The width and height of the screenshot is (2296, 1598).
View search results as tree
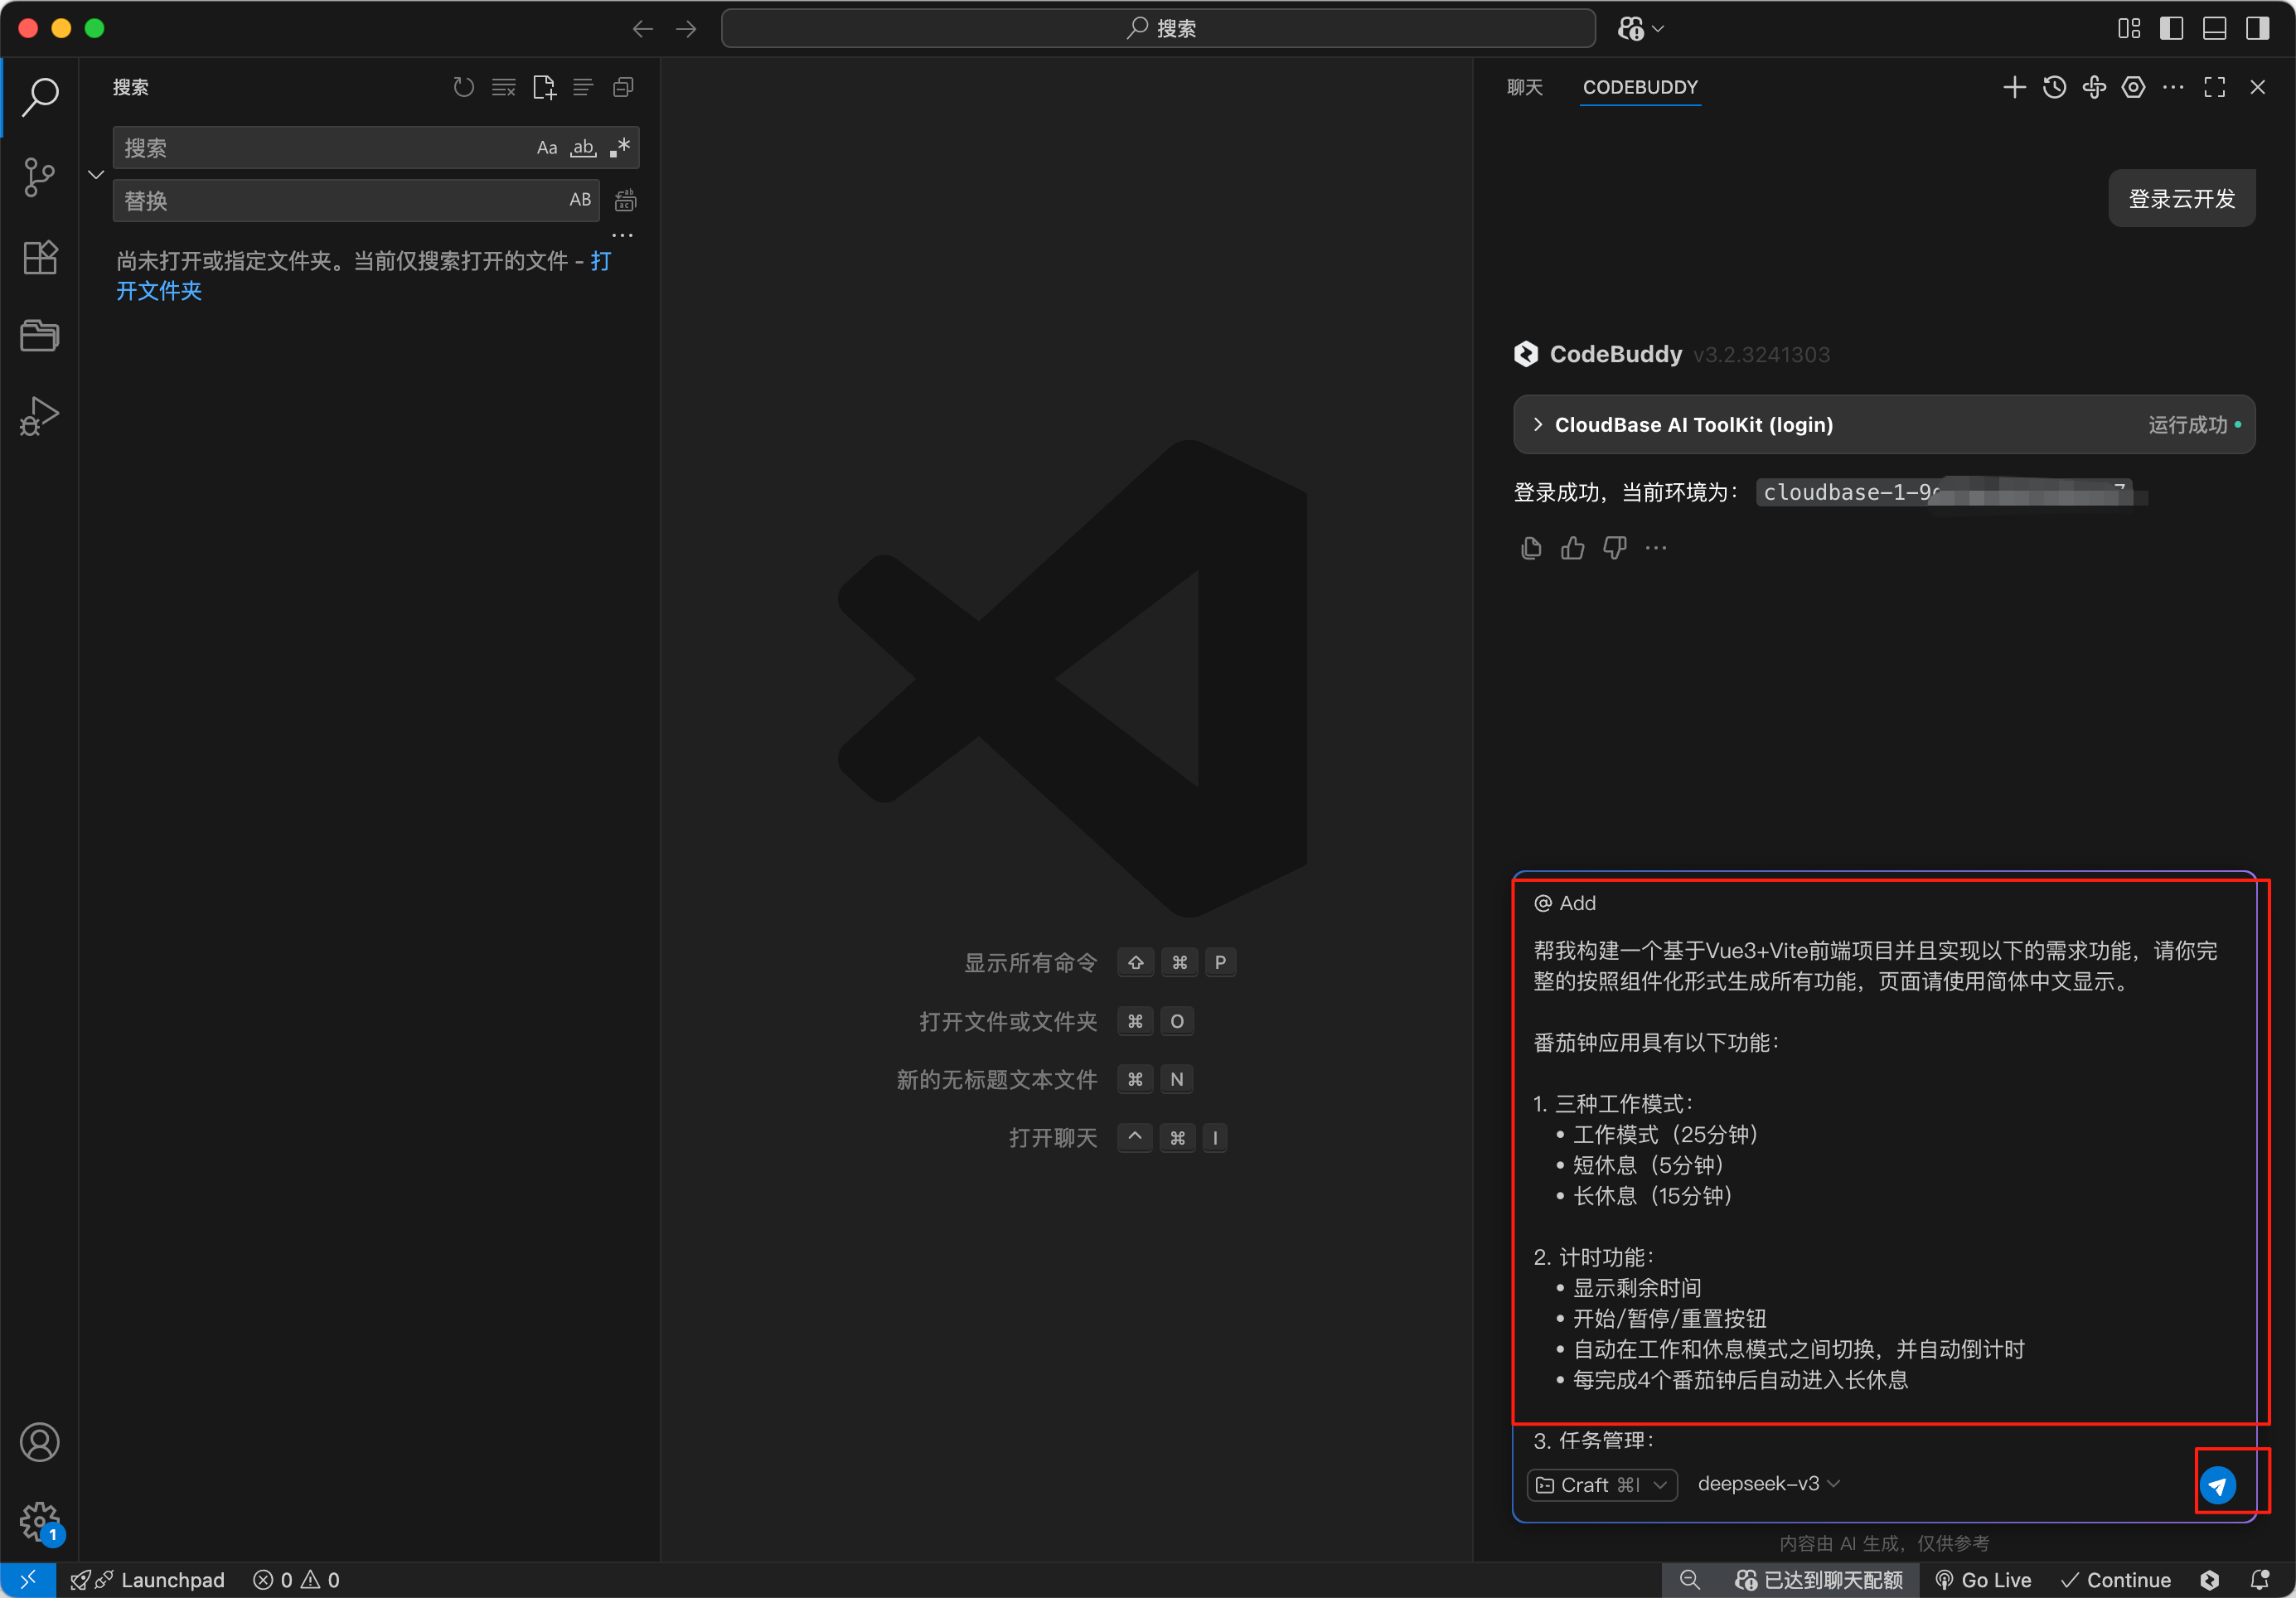583,88
